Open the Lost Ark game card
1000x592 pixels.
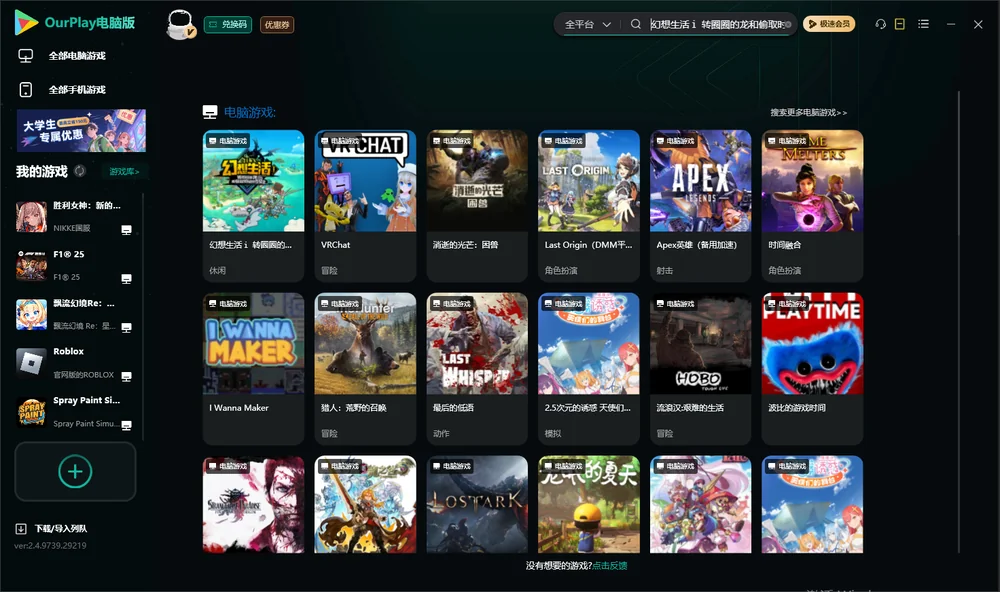coord(477,504)
